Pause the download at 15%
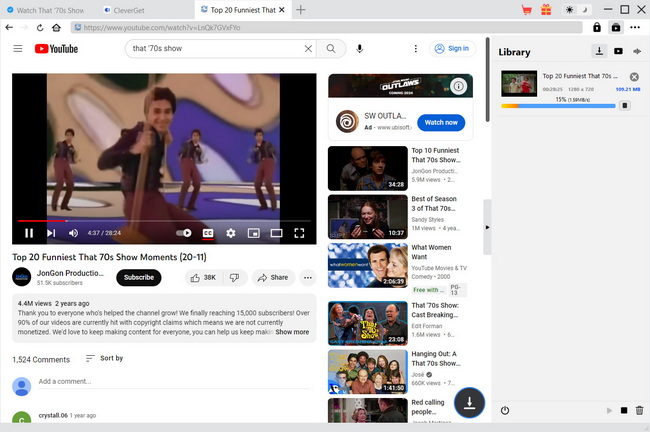The image size is (650, 432). point(625,105)
